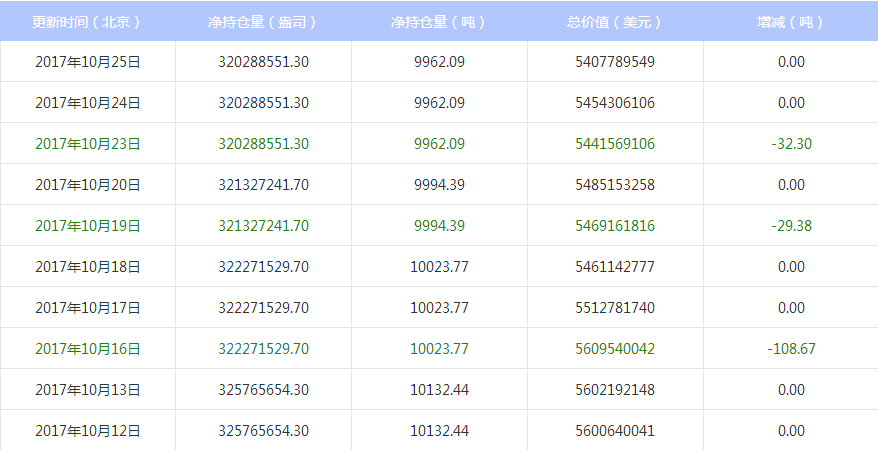
Task: Click 10023.77 in the 10月16日 row
Action: [439, 349]
